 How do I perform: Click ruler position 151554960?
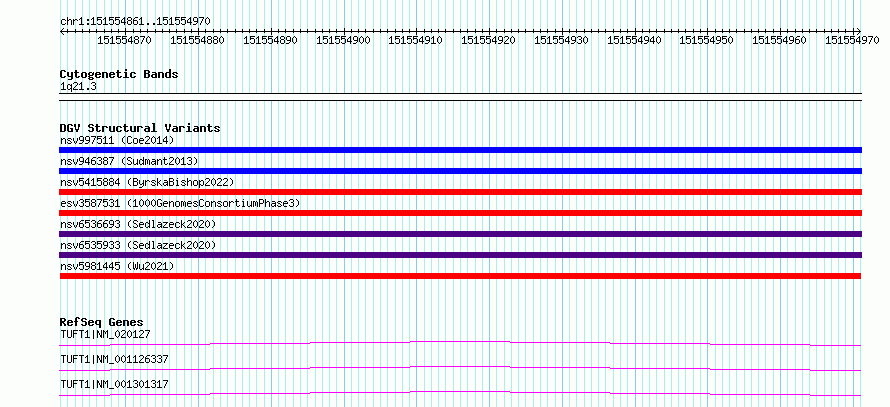779,40
